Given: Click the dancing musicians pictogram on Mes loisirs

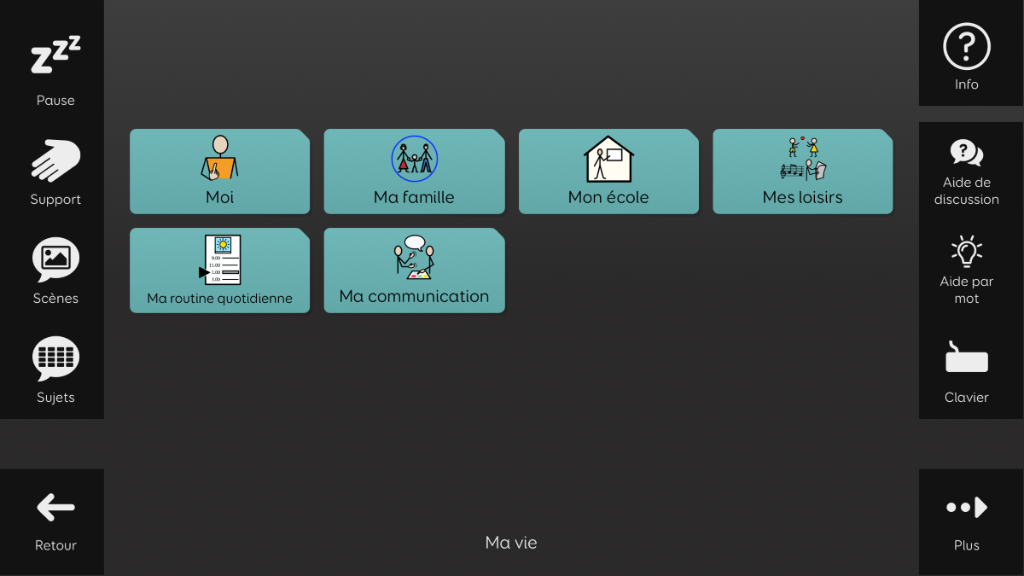Looking at the screenshot, I should point(802,158).
